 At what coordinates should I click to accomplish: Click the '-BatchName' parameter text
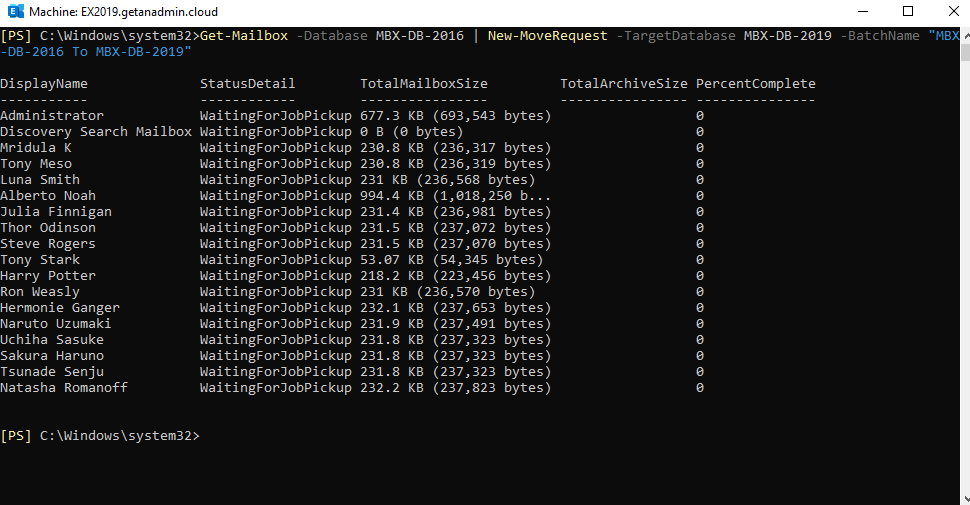[879, 36]
